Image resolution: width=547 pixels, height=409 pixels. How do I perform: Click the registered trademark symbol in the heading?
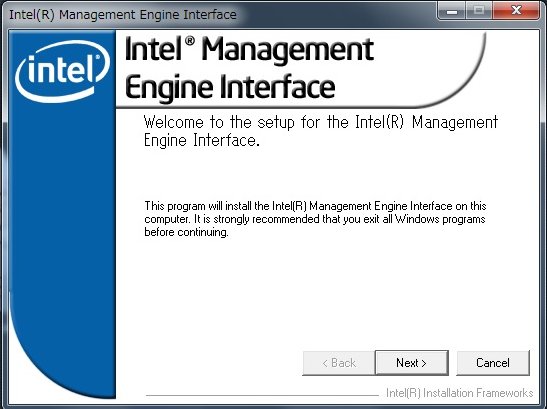pos(189,41)
